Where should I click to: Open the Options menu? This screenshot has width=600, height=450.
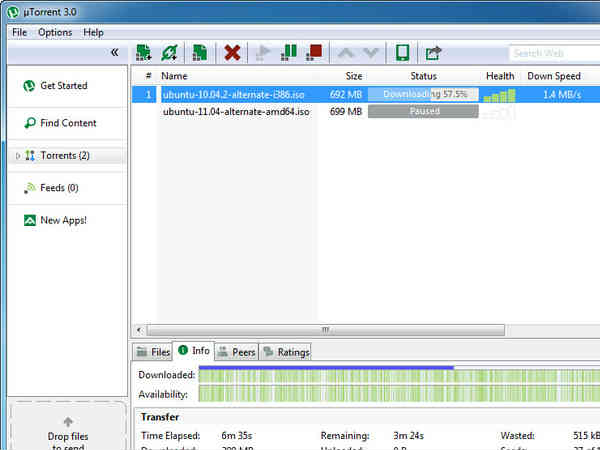coord(55,32)
